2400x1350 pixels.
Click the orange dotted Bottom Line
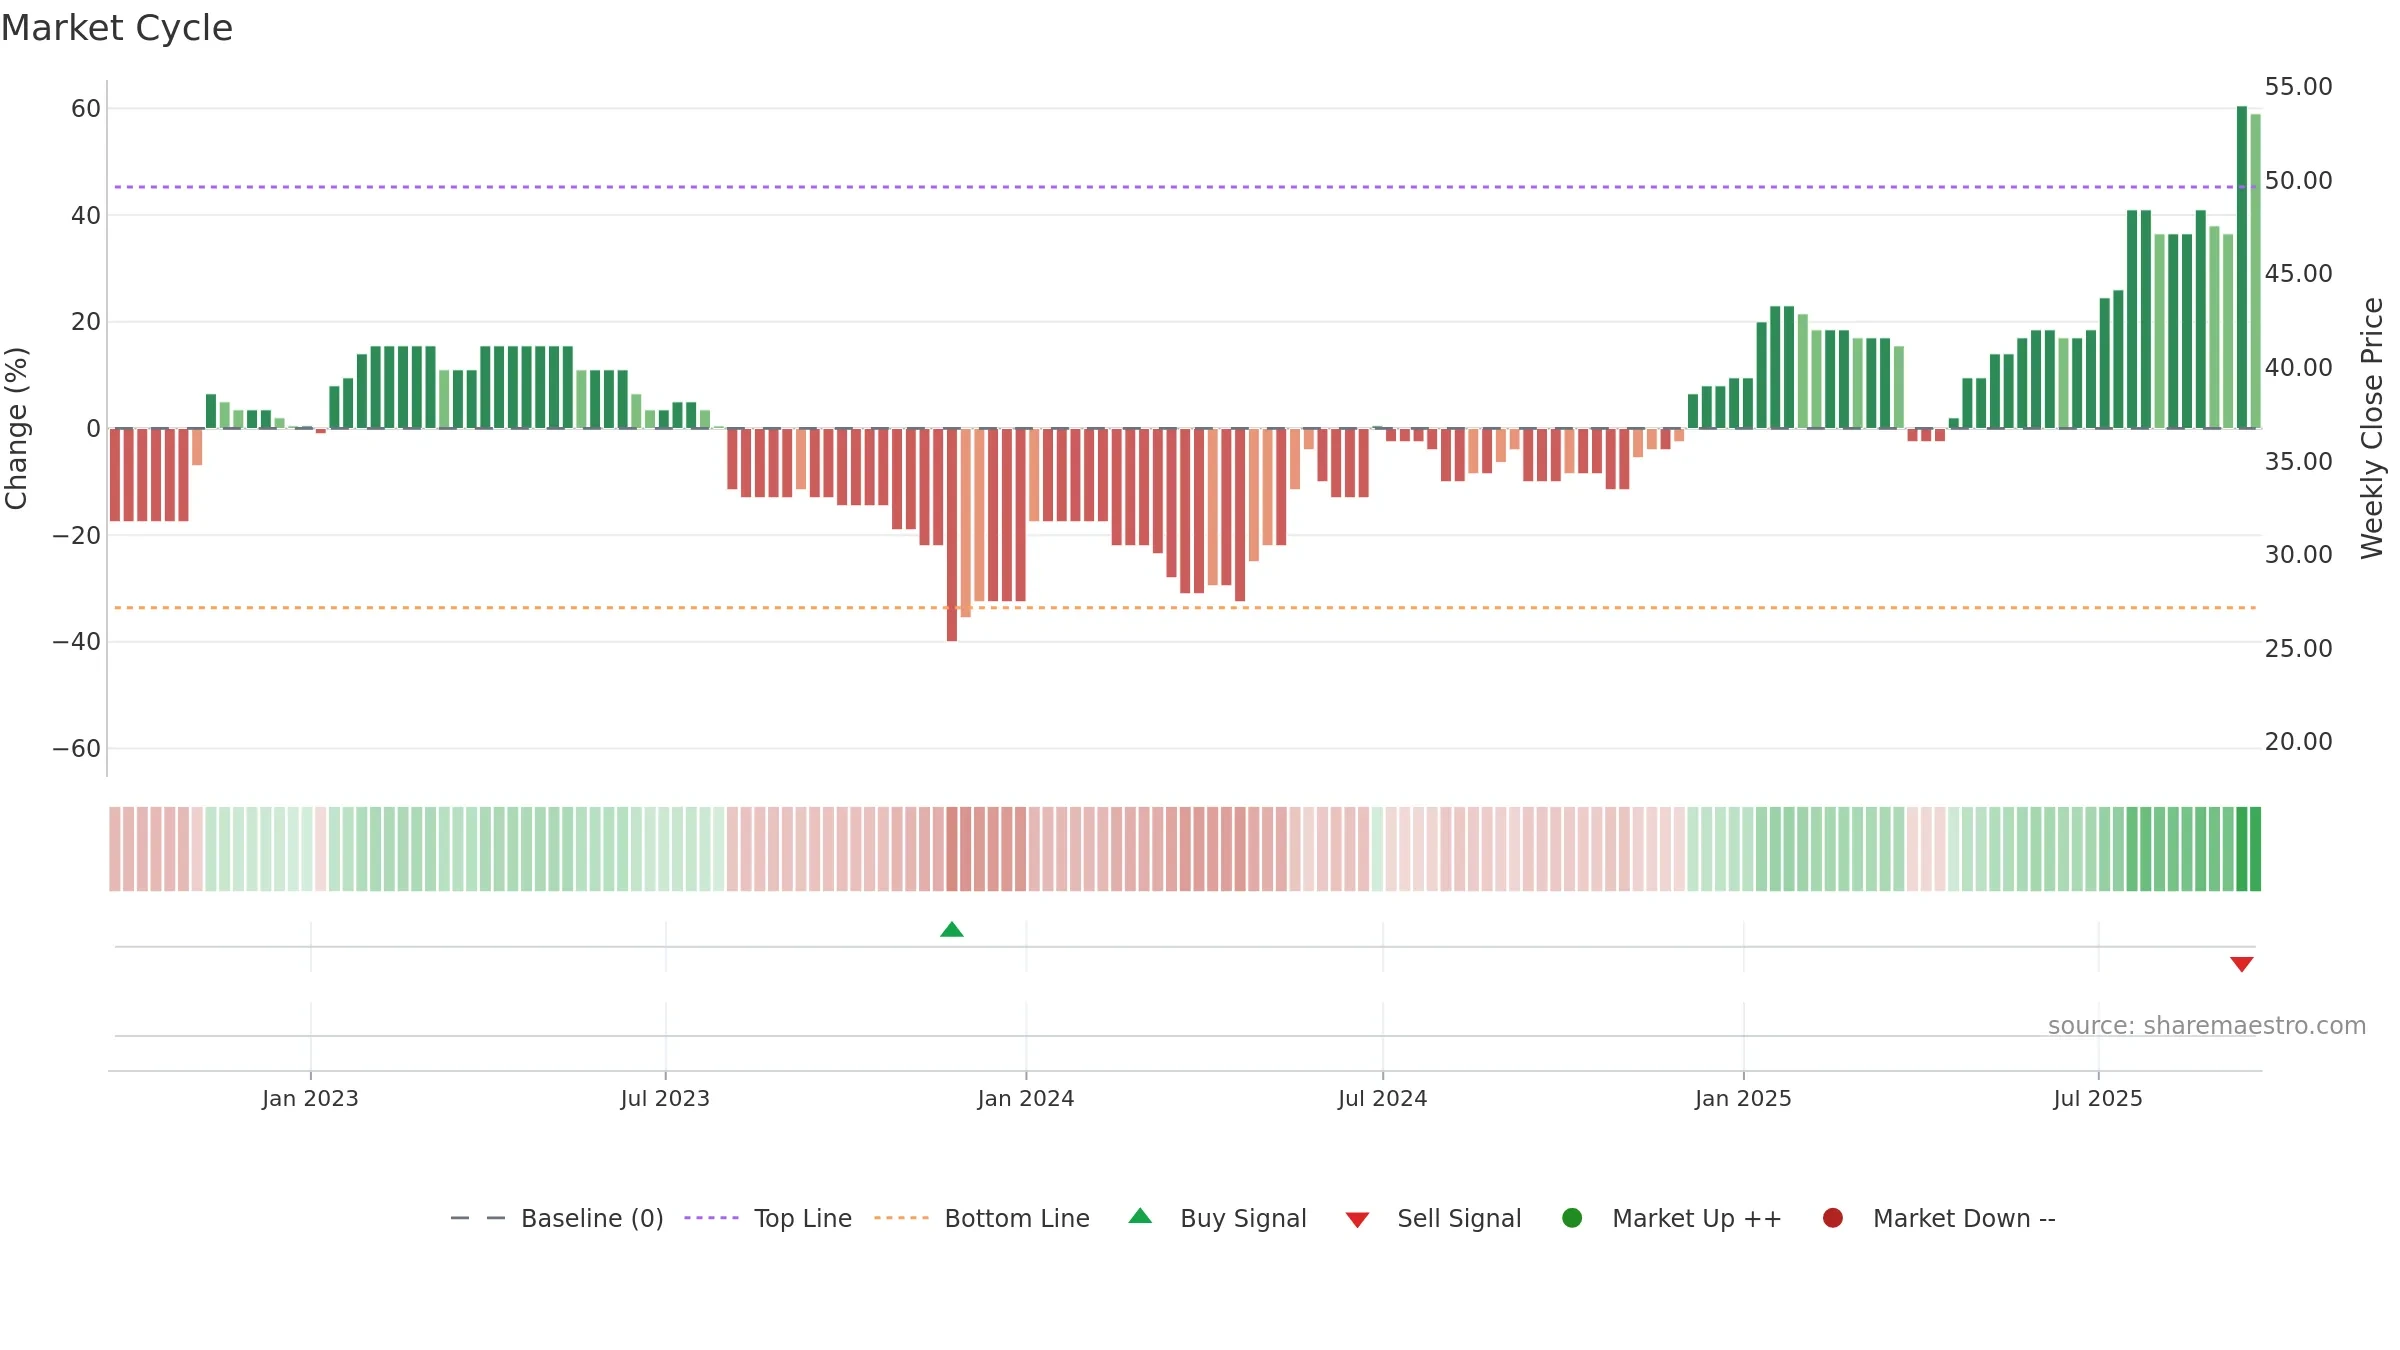[x=1185, y=608]
